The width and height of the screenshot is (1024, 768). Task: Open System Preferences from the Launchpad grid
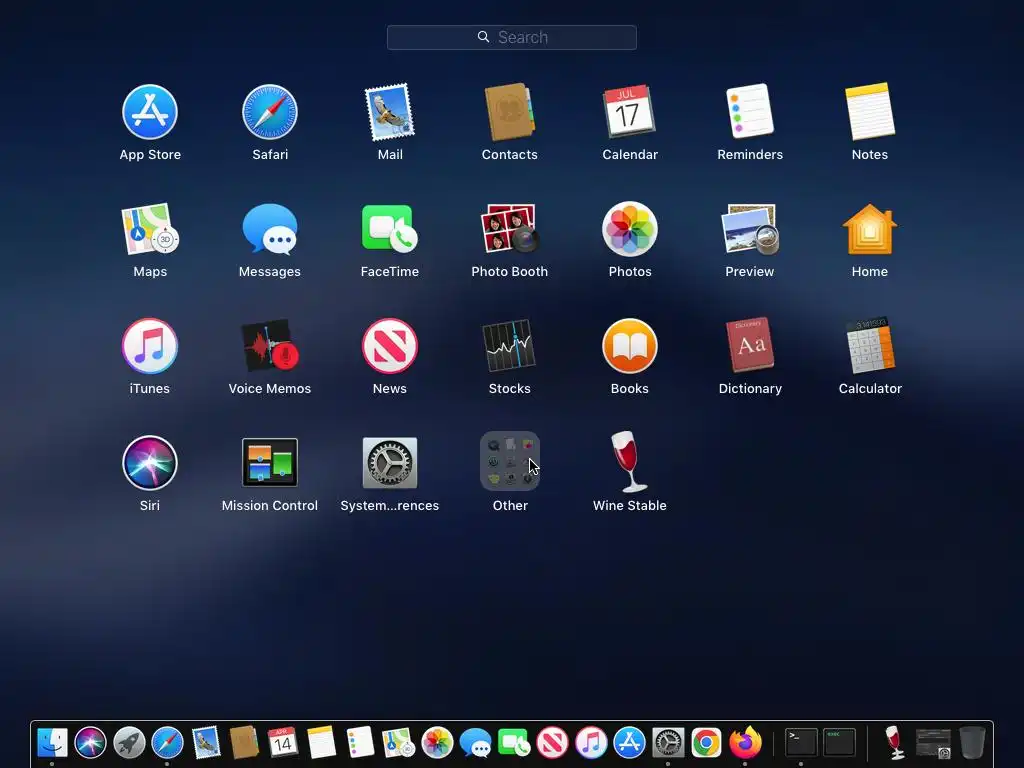tap(390, 462)
